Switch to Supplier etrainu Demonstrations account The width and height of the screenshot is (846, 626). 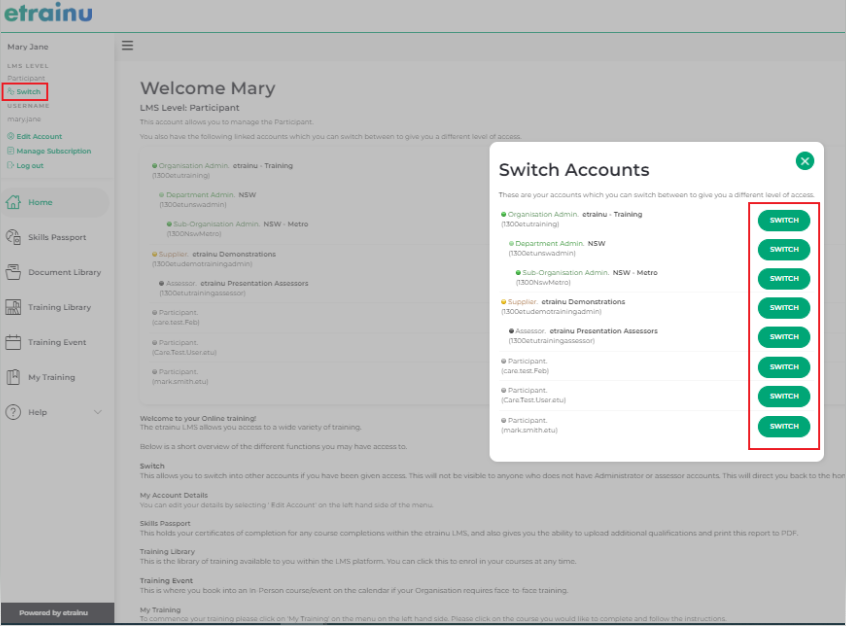coord(783,308)
